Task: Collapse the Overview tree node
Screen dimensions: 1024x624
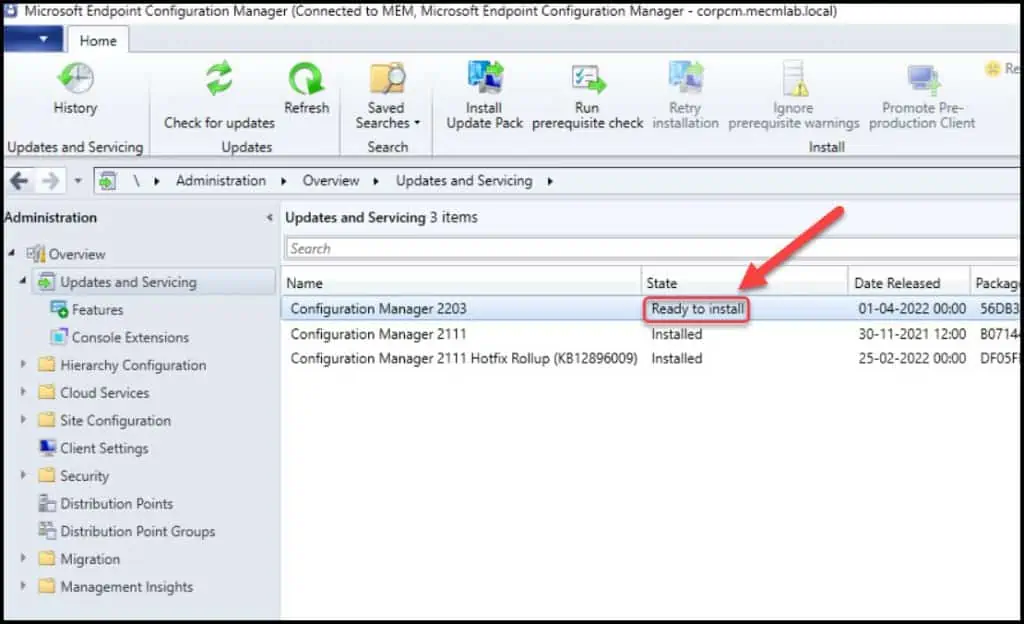Action: (x=12, y=253)
